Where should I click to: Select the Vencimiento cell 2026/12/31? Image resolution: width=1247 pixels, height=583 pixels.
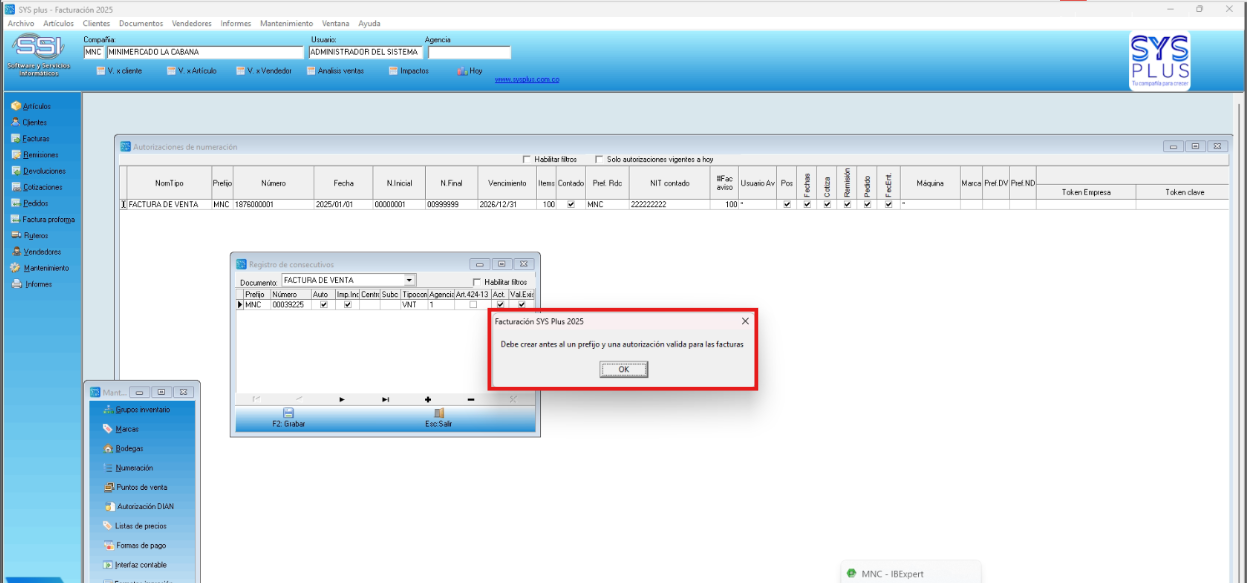click(x=507, y=204)
